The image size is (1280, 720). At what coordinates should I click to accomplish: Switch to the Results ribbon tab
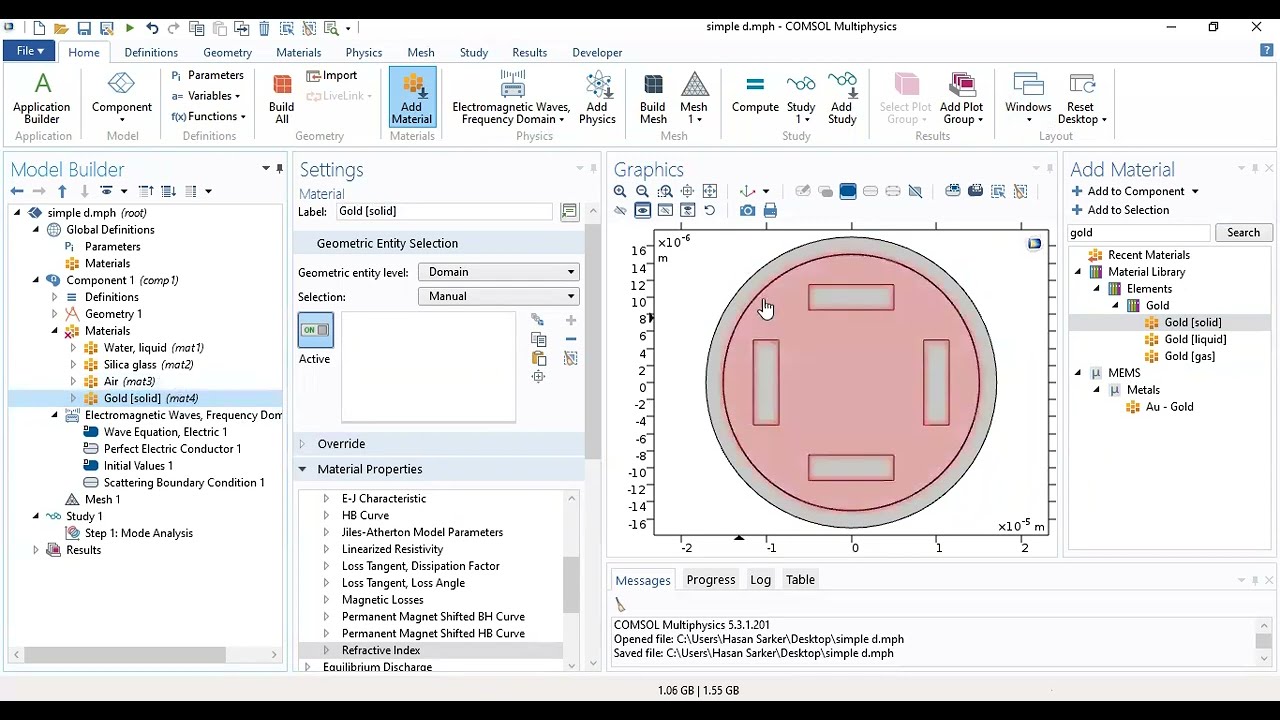(529, 52)
